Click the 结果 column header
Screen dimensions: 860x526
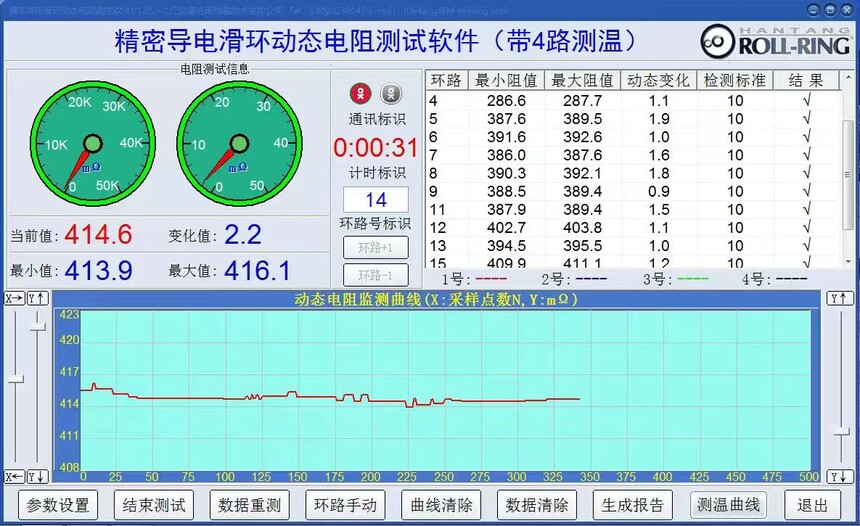(806, 81)
